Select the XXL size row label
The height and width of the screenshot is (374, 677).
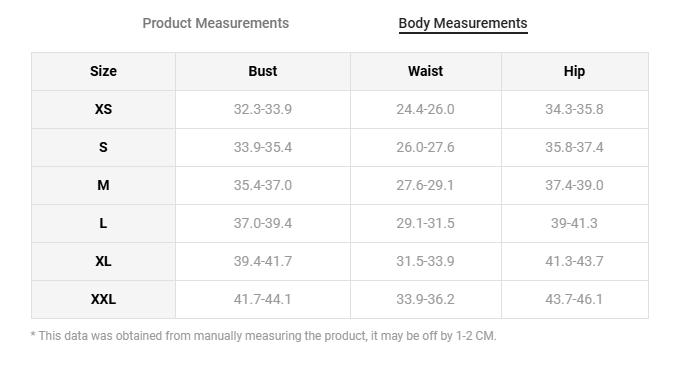(x=103, y=299)
